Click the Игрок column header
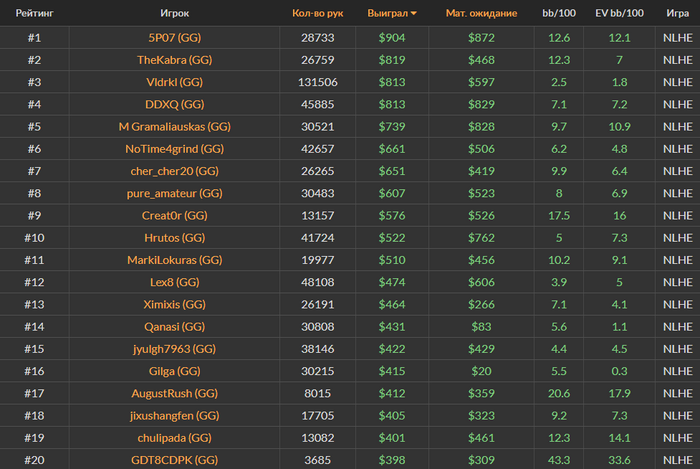The width and height of the screenshot is (700, 469). (174, 14)
